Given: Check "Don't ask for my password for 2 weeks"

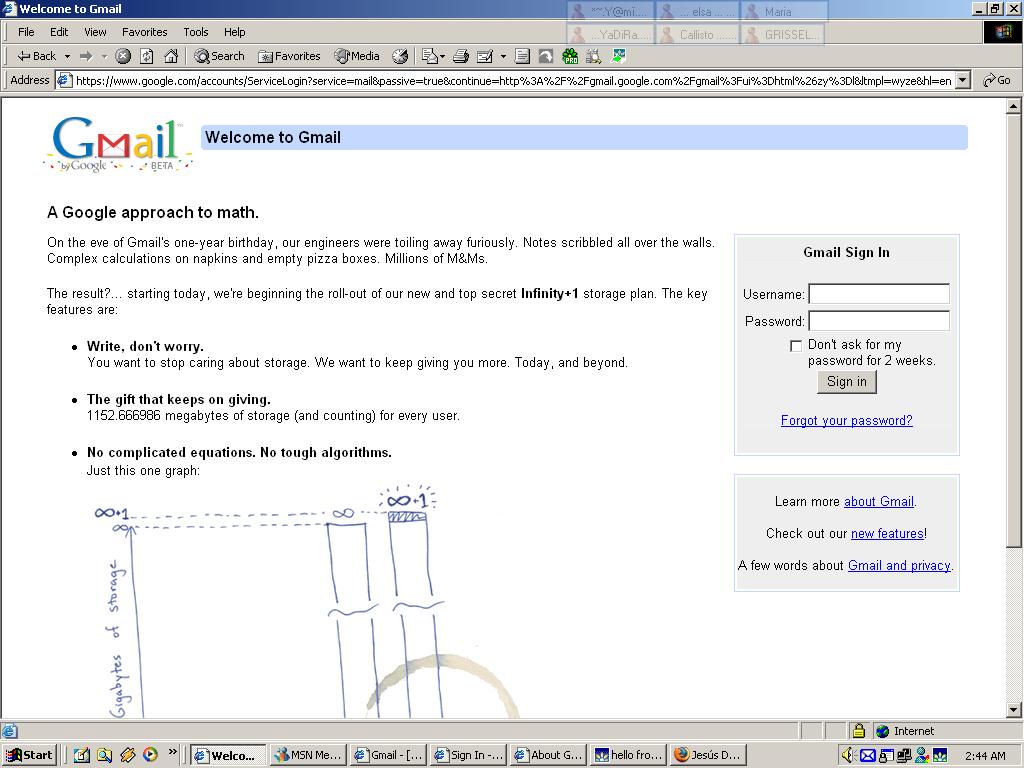Looking at the screenshot, I should pos(795,345).
